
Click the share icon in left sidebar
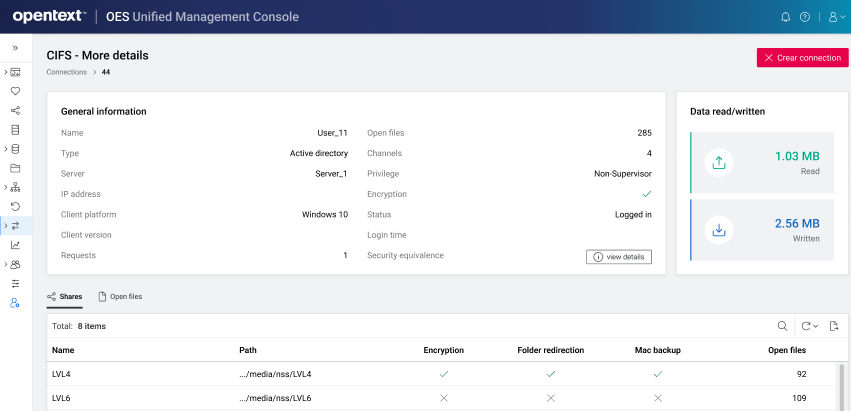[15, 110]
